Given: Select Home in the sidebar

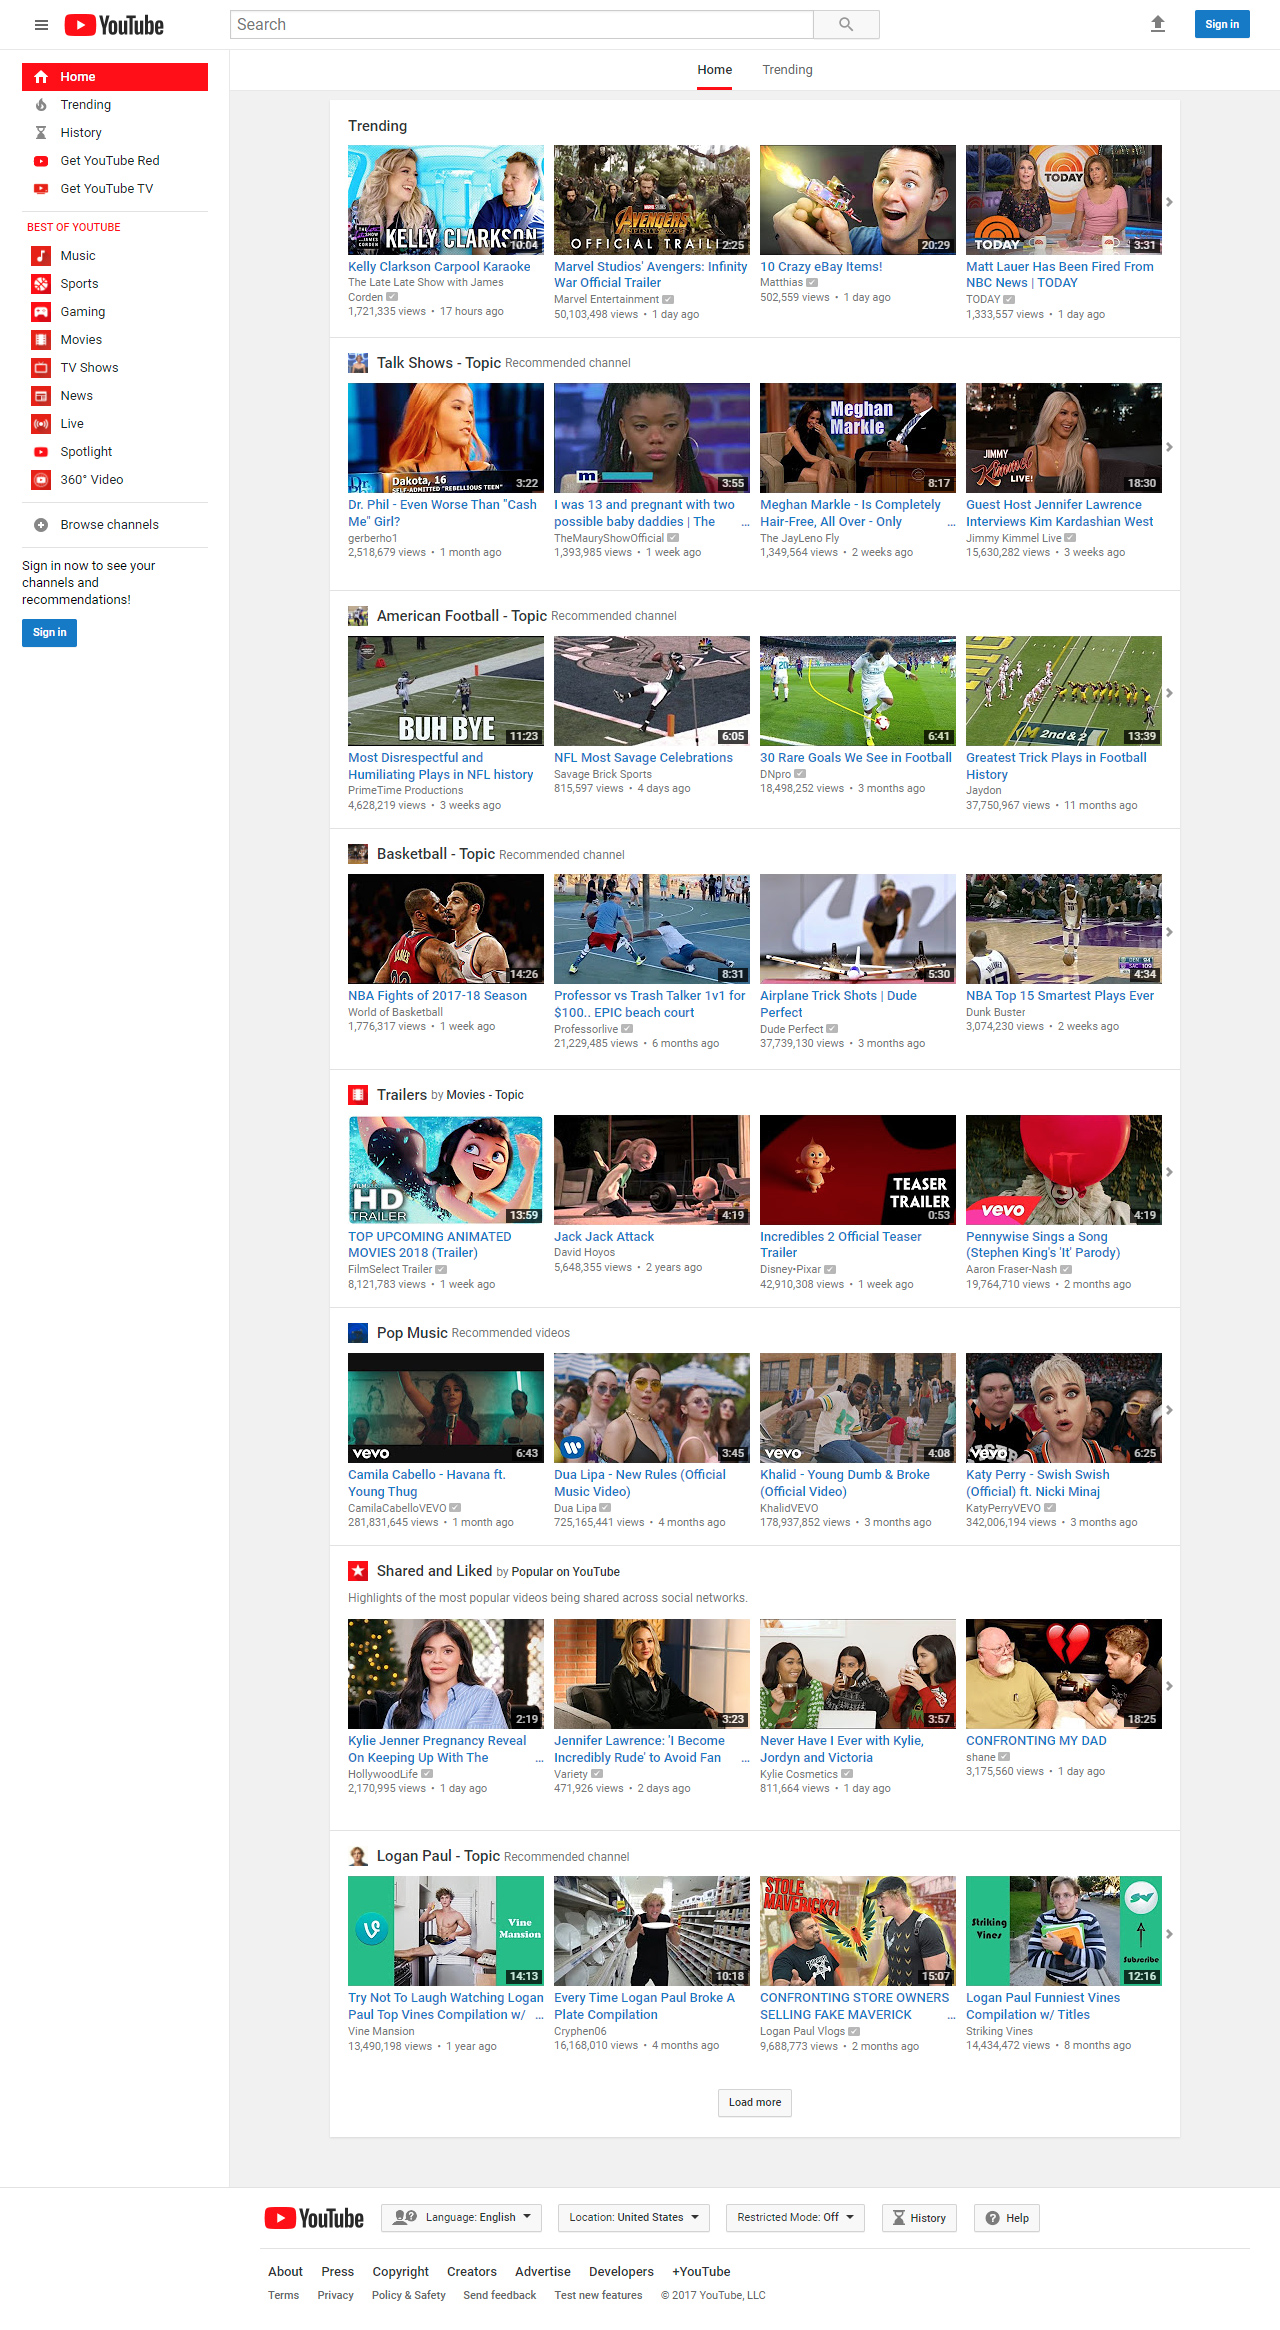Looking at the screenshot, I should (115, 77).
